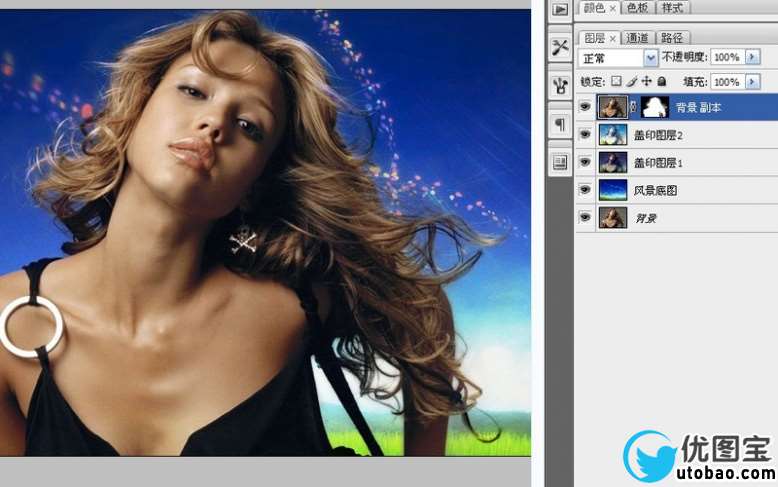Screen dimensions: 778x487
Task: Hide the 背景 layer
Action: pos(585,218)
